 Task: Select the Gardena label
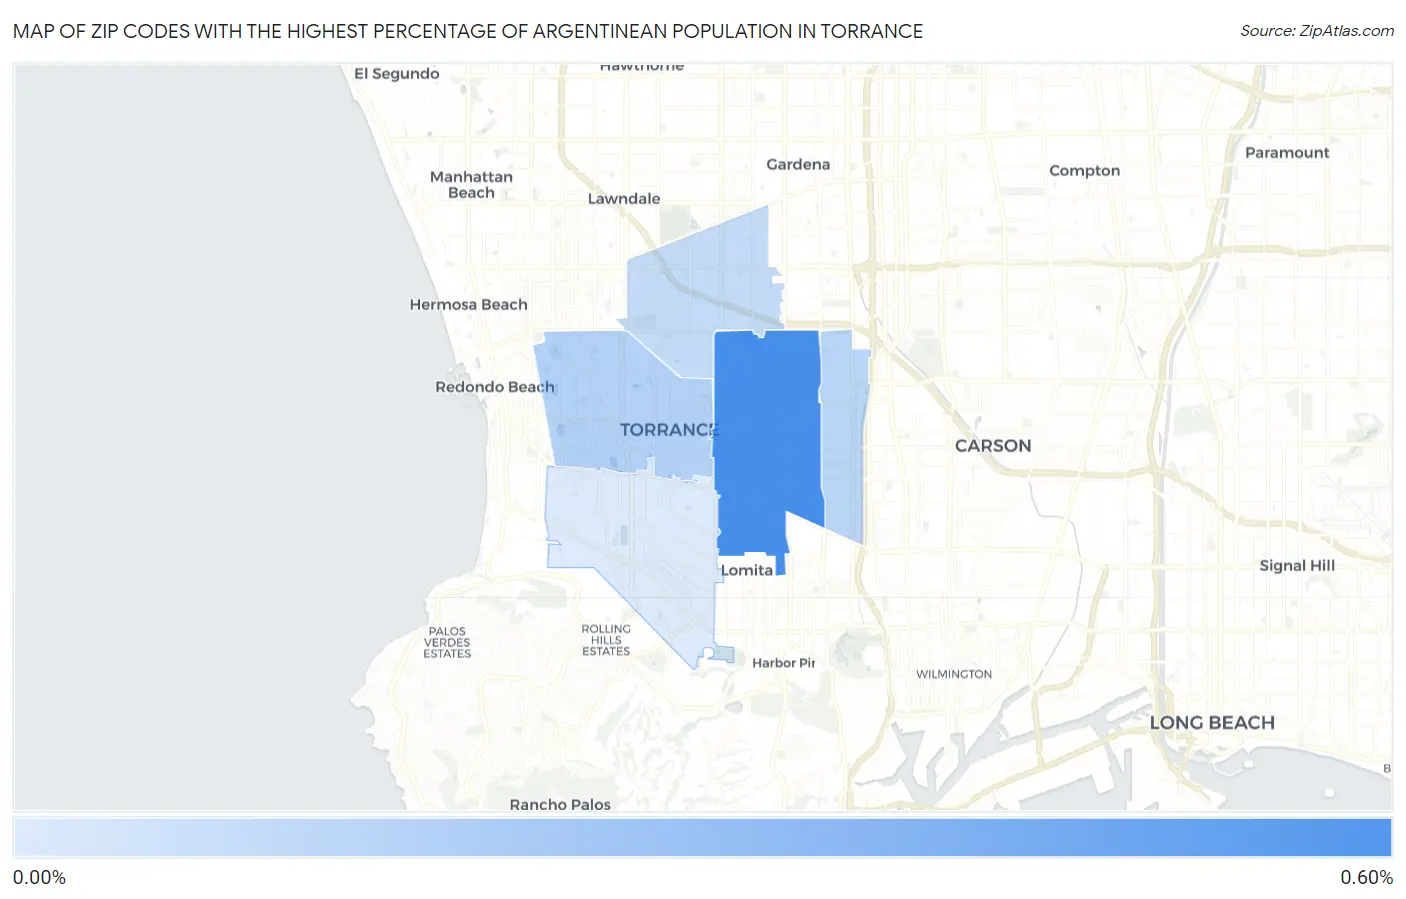[798, 165]
